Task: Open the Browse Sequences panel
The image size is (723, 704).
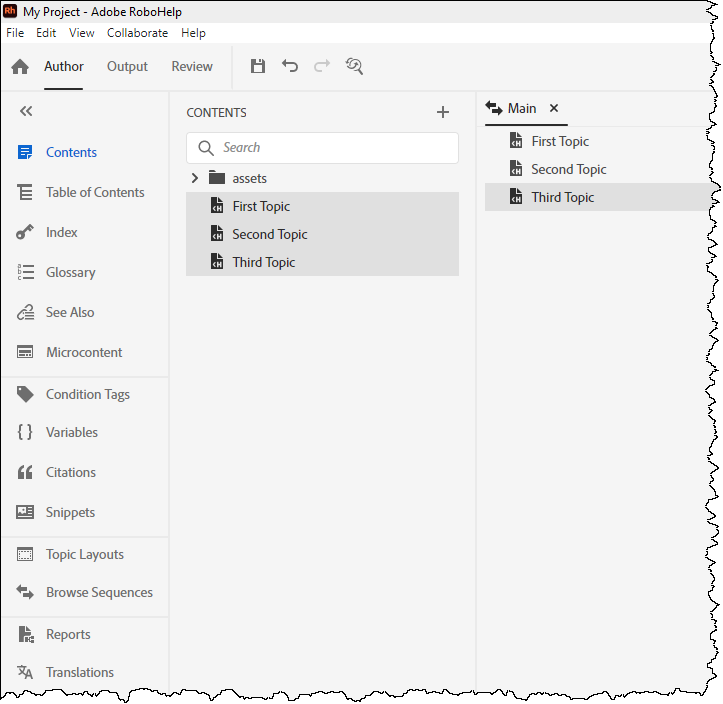Action: [x=98, y=592]
